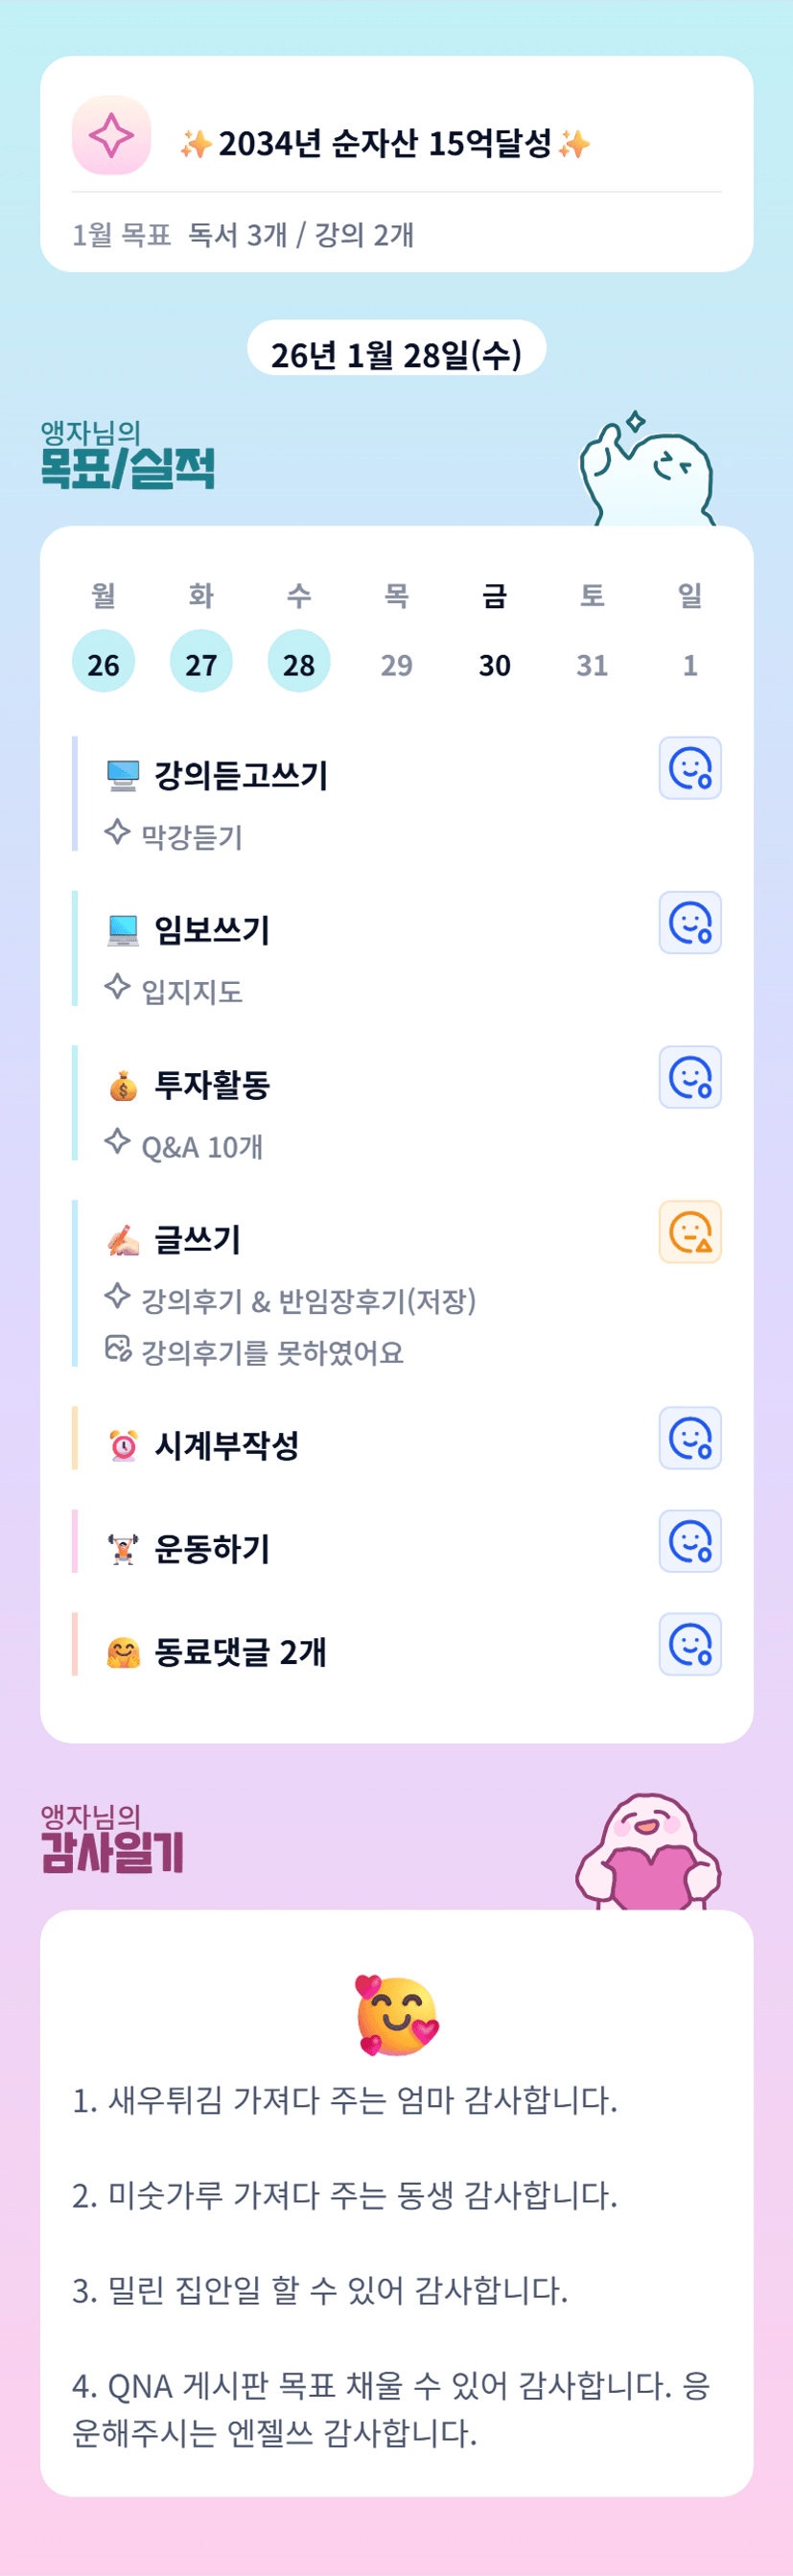Click smiley status icon for 강의듣고쓰기
Viewport: 793px width, 2576px height.
click(689, 768)
